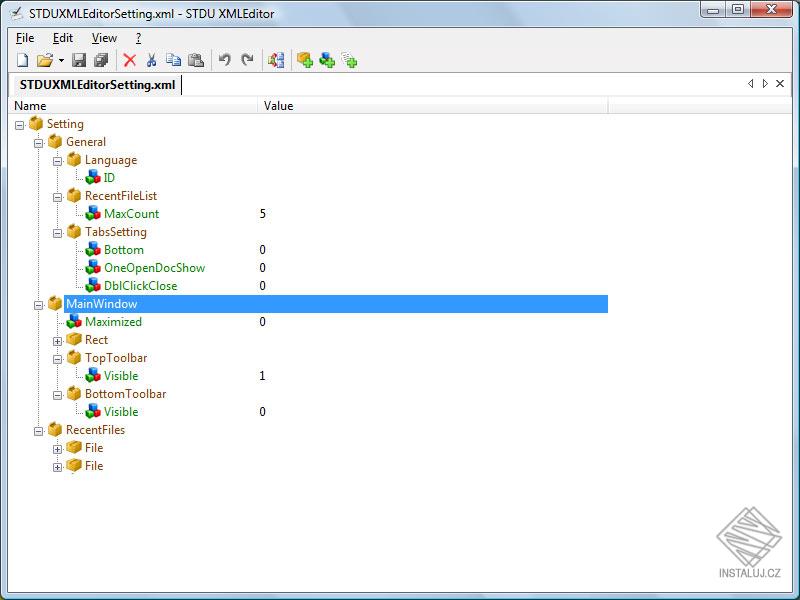Screen dimensions: 800x600
Task: Select the TabsSetting element
Action: (116, 232)
